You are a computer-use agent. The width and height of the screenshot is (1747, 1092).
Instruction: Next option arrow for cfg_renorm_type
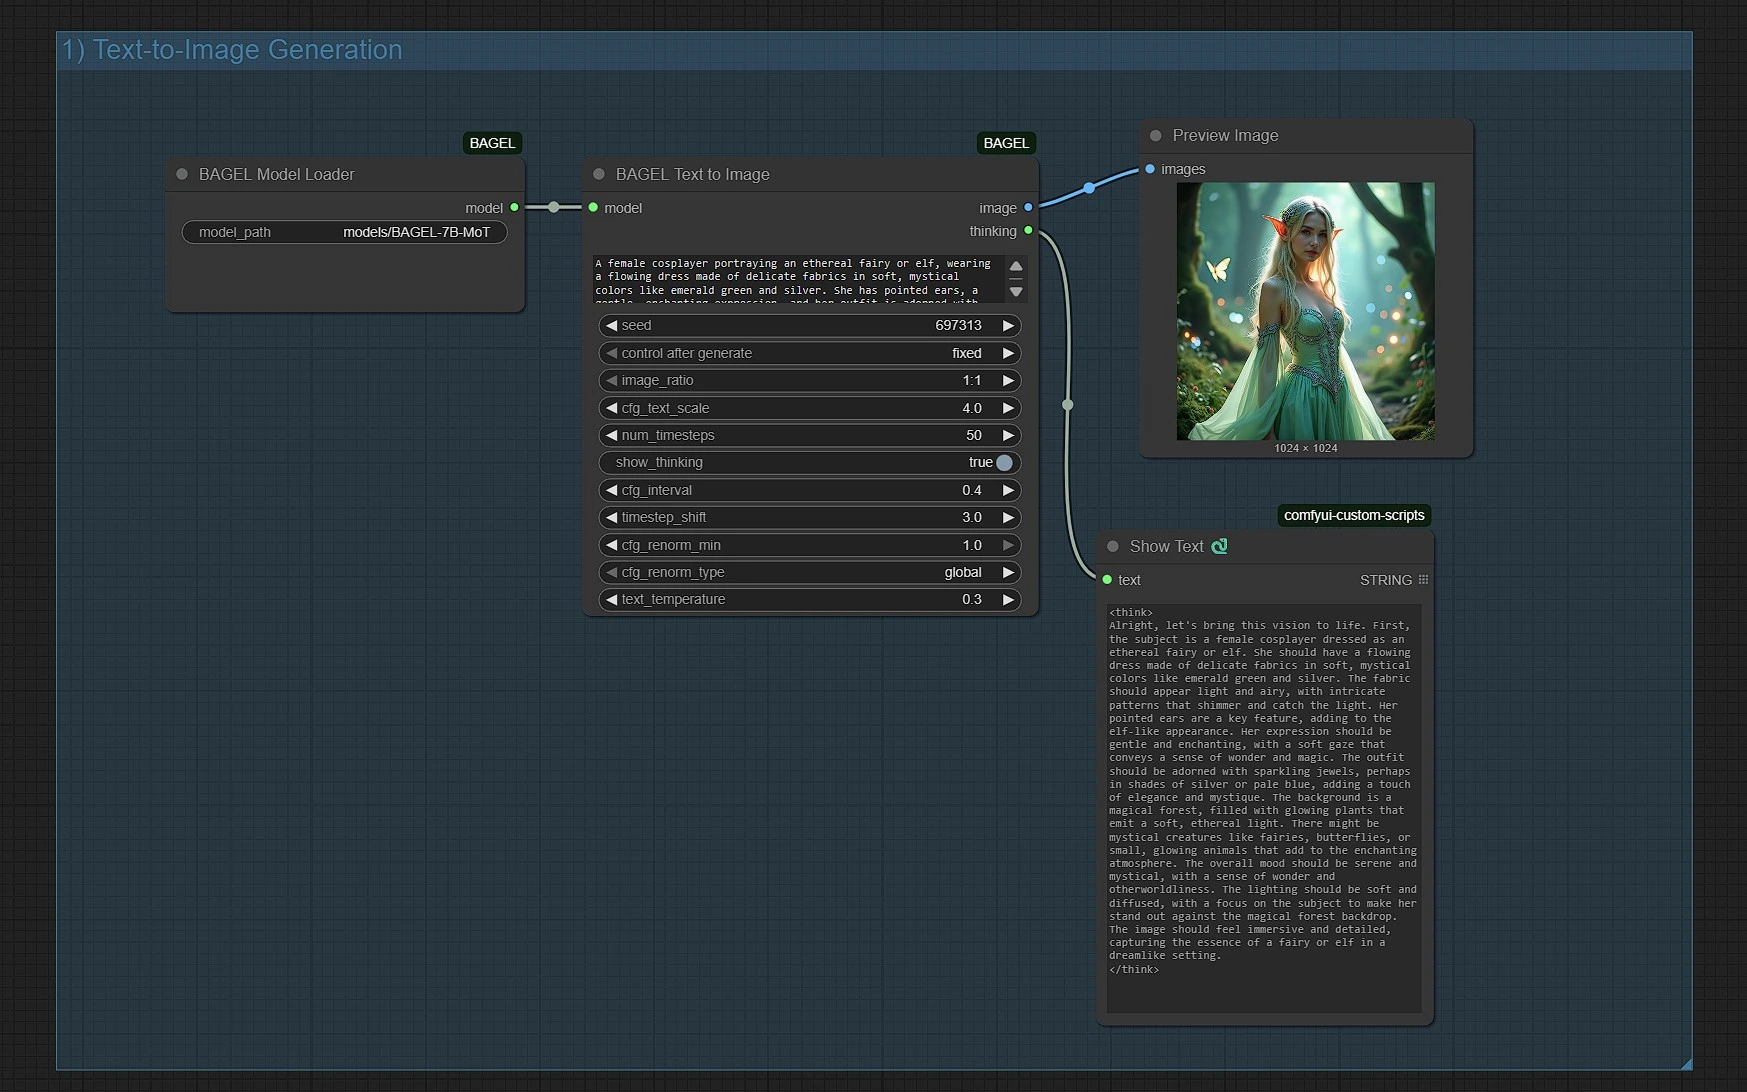point(1008,572)
